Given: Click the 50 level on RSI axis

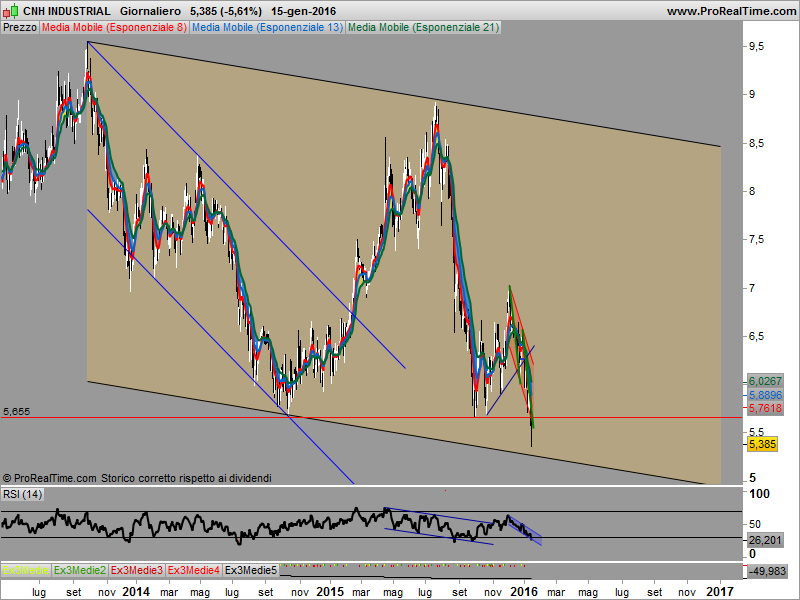Looking at the screenshot, I should click(755, 524).
